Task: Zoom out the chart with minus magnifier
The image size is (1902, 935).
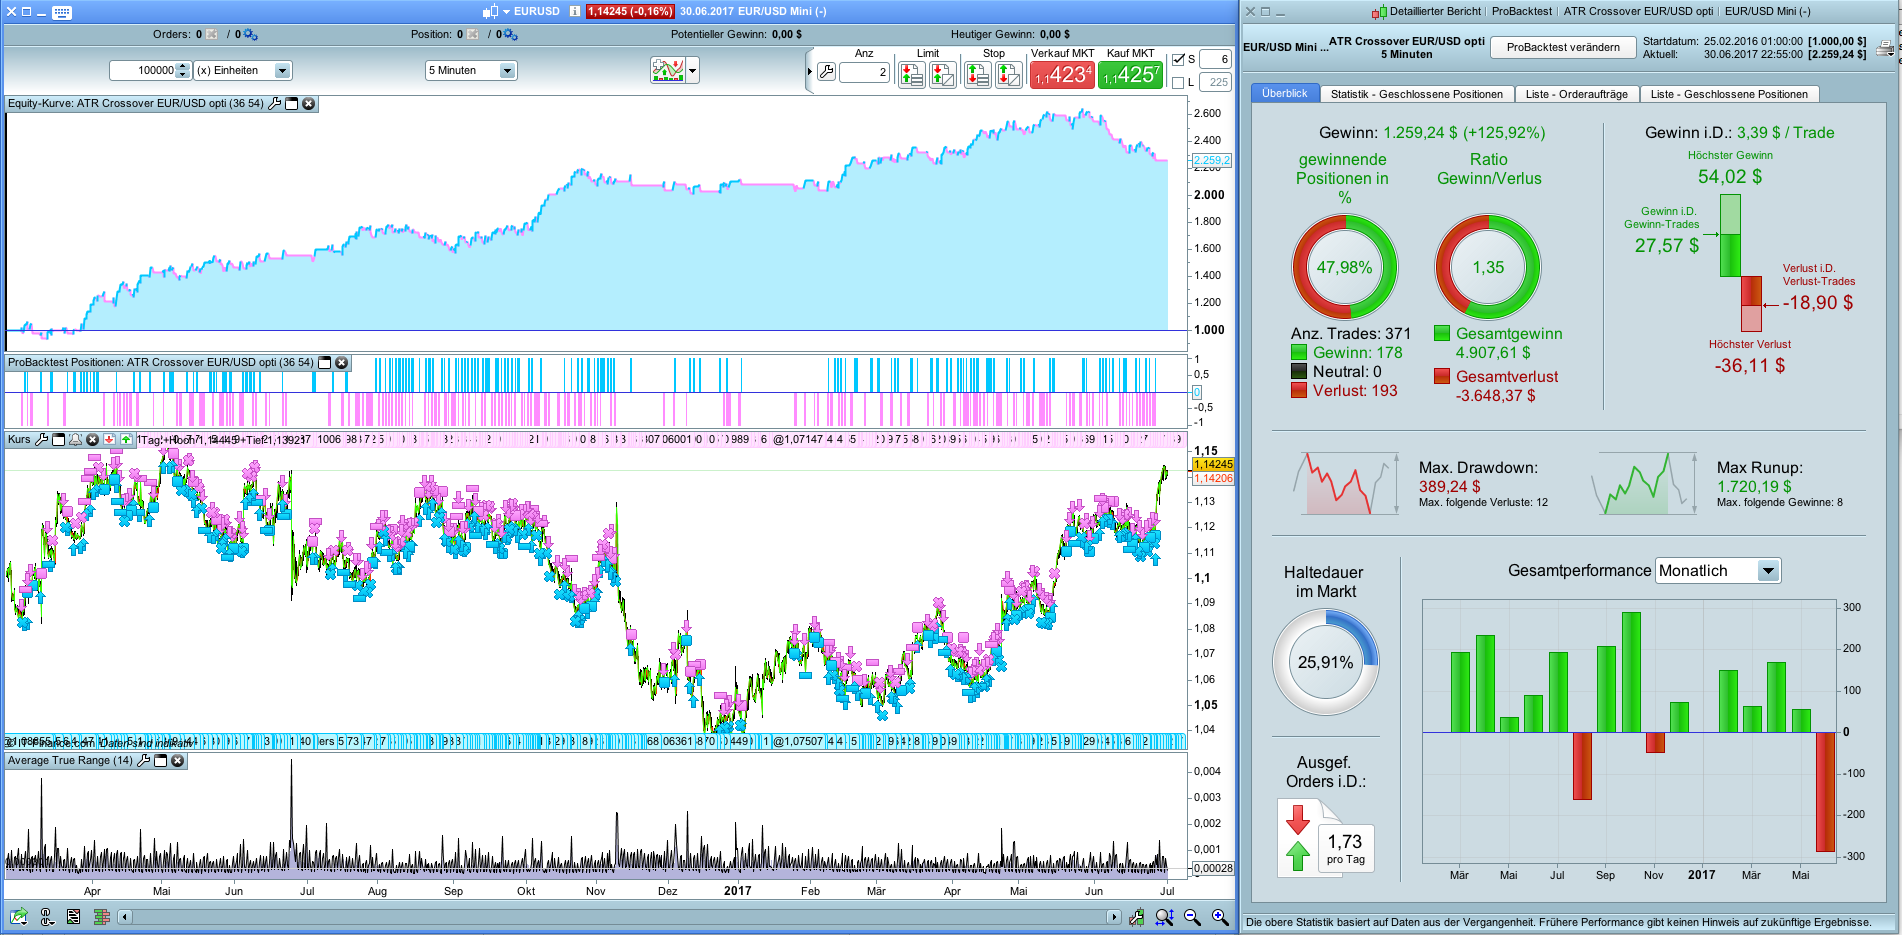Action: pos(1192,916)
